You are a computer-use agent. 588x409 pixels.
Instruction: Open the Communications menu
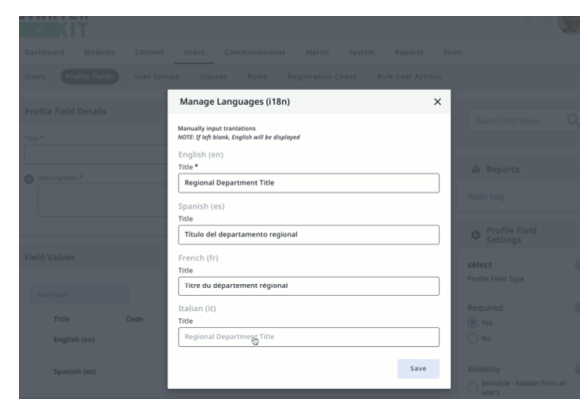click(x=255, y=52)
